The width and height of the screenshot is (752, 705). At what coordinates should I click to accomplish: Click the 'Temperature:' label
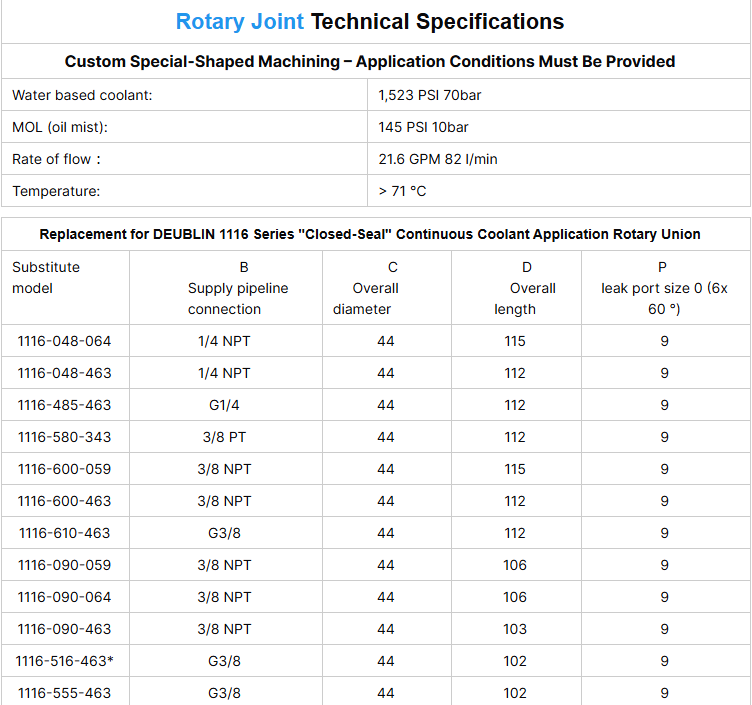tap(56, 191)
